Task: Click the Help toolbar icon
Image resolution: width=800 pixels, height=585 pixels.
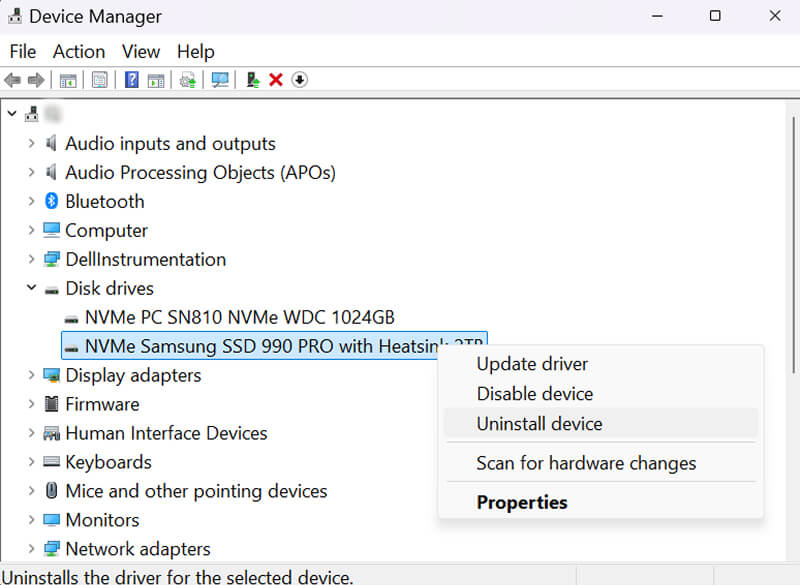Action: [x=133, y=80]
